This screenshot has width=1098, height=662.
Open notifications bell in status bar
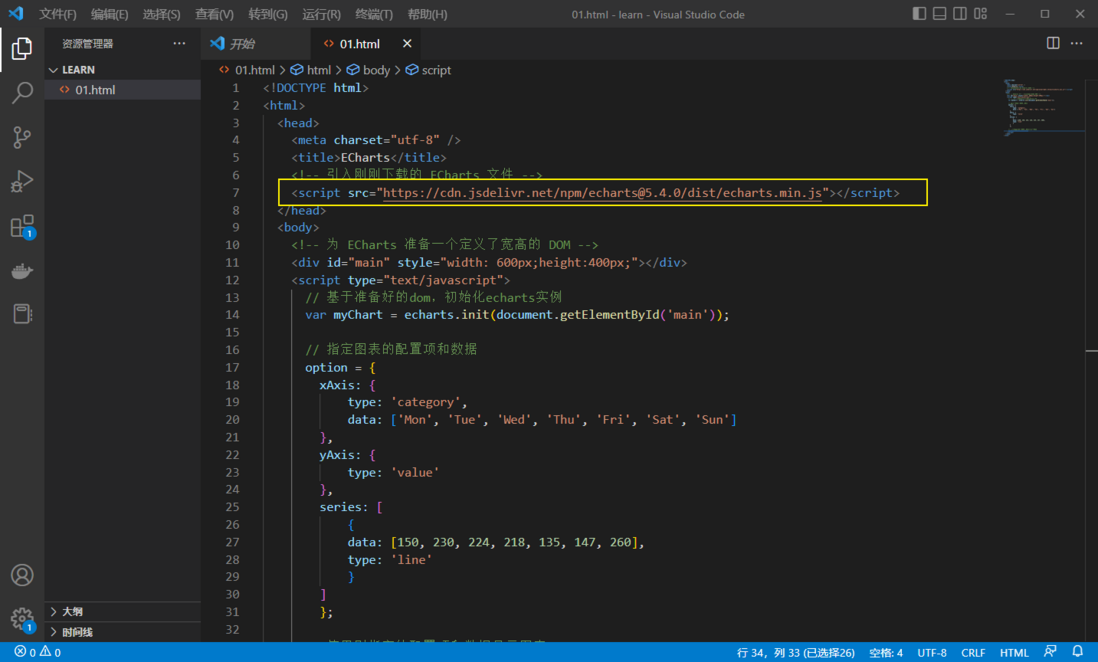[1078, 652]
